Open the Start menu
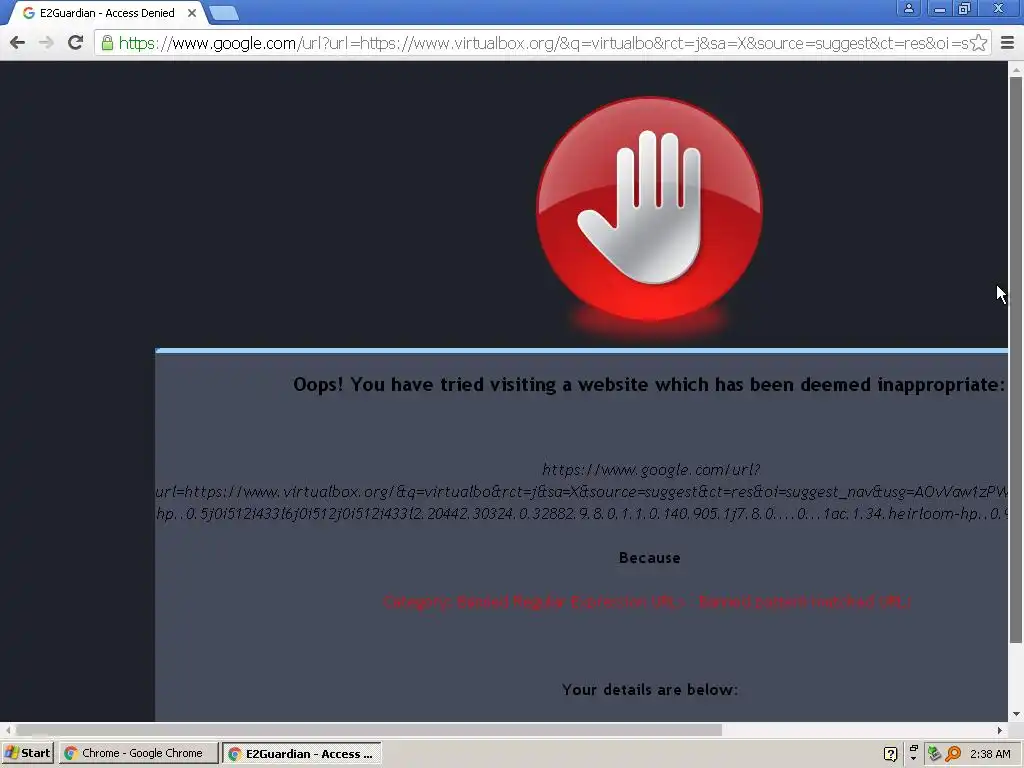Screen dimensions: 1024x768 (28, 753)
